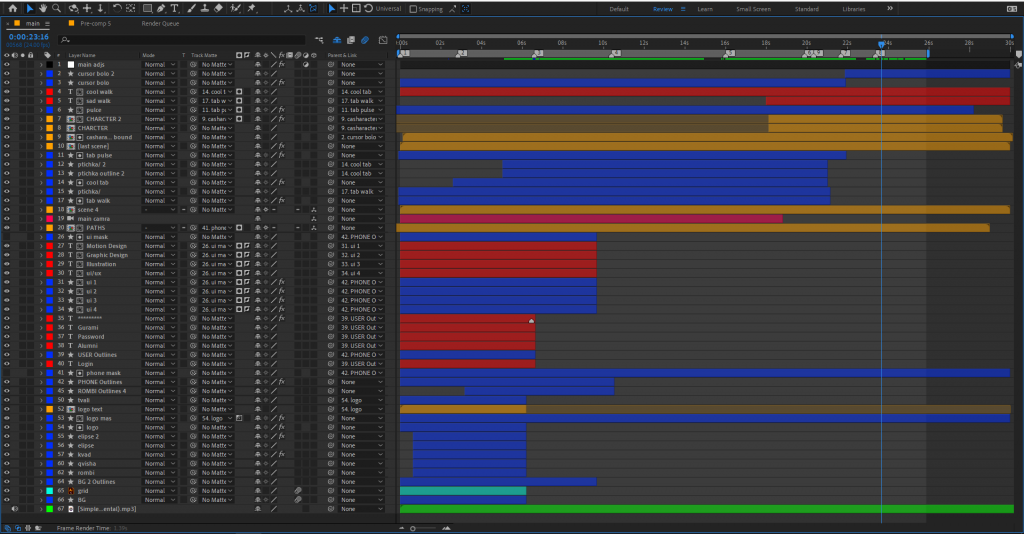Viewport: 1024px width, 534px height.
Task: Toggle visibility of cursor bolo 2 layer
Action: (x=7, y=73)
